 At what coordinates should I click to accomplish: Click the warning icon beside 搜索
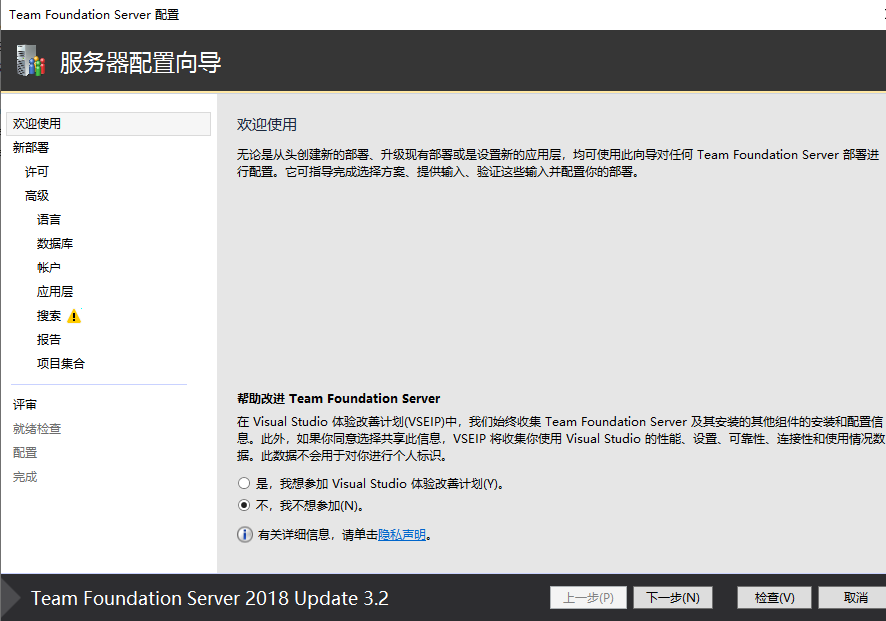74,316
